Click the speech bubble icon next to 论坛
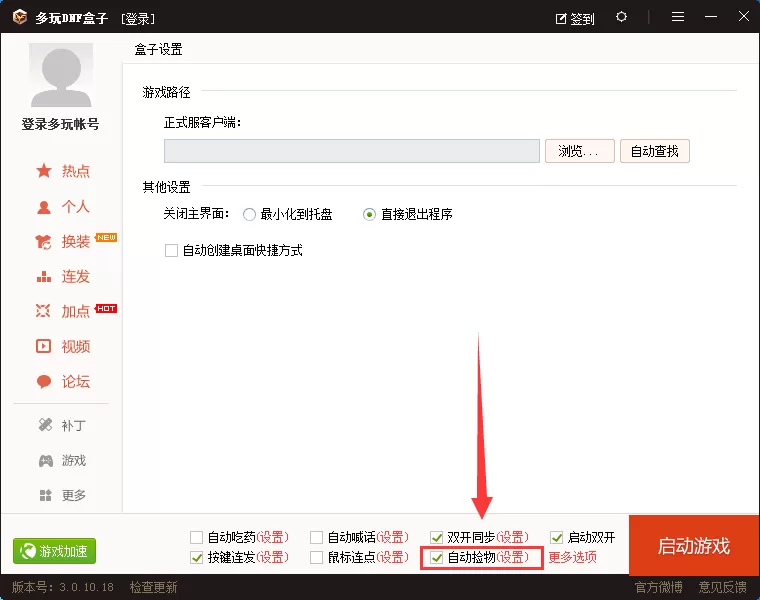Viewport: 760px width, 600px height. (44, 381)
